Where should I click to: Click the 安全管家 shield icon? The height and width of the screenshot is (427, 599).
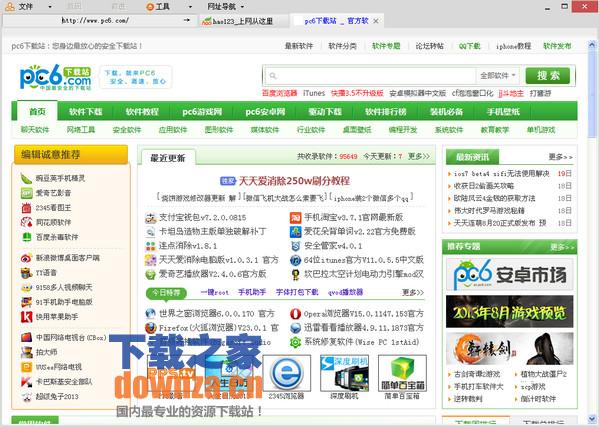tap(295, 246)
